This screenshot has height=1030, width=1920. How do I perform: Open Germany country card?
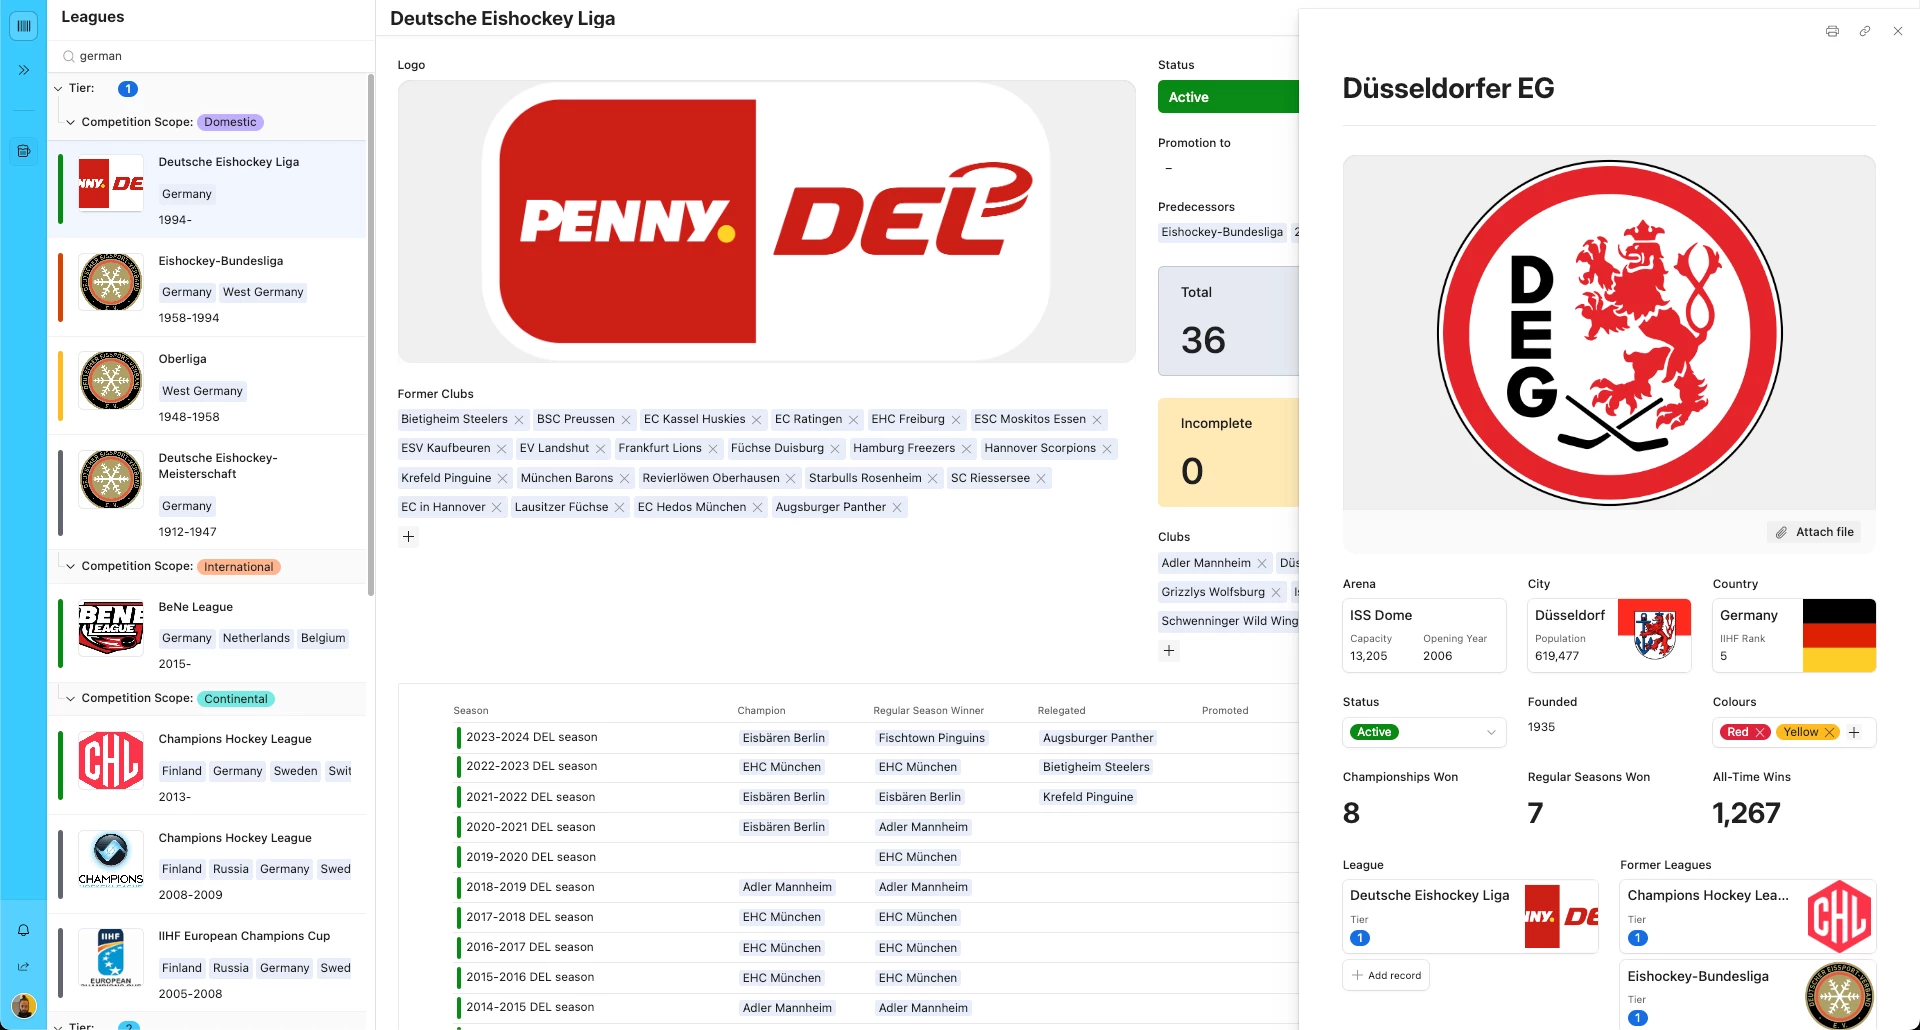[1794, 636]
